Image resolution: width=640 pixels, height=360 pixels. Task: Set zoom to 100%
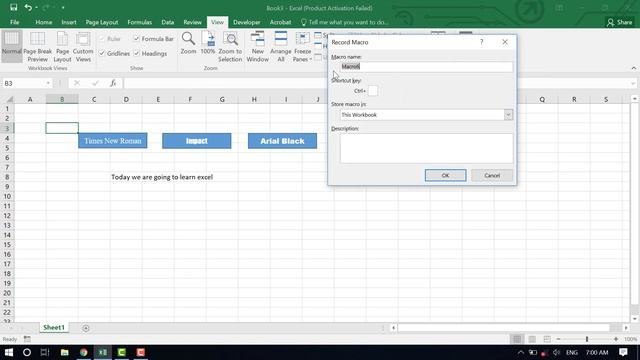coord(208,43)
